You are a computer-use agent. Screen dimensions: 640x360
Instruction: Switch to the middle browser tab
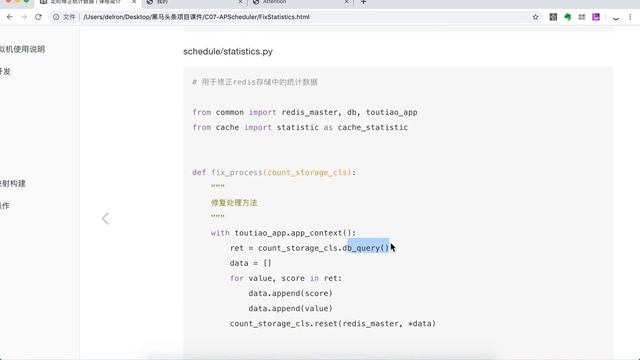click(195, 2)
